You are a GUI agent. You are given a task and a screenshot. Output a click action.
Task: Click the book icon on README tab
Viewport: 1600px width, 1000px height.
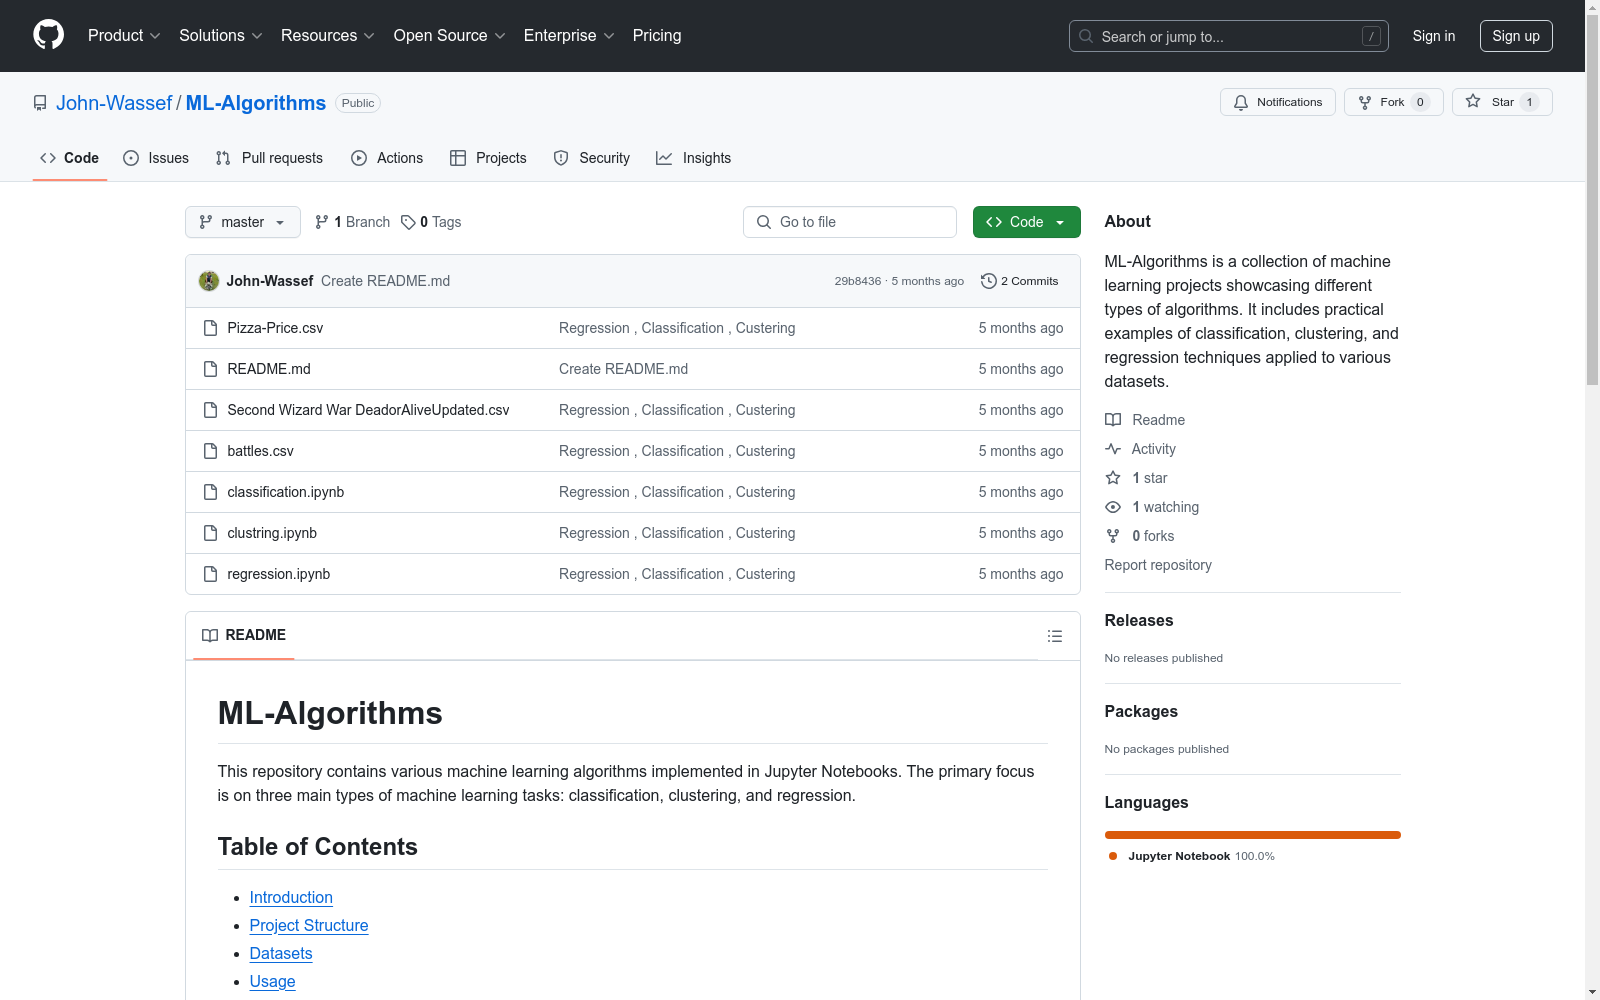pos(210,635)
